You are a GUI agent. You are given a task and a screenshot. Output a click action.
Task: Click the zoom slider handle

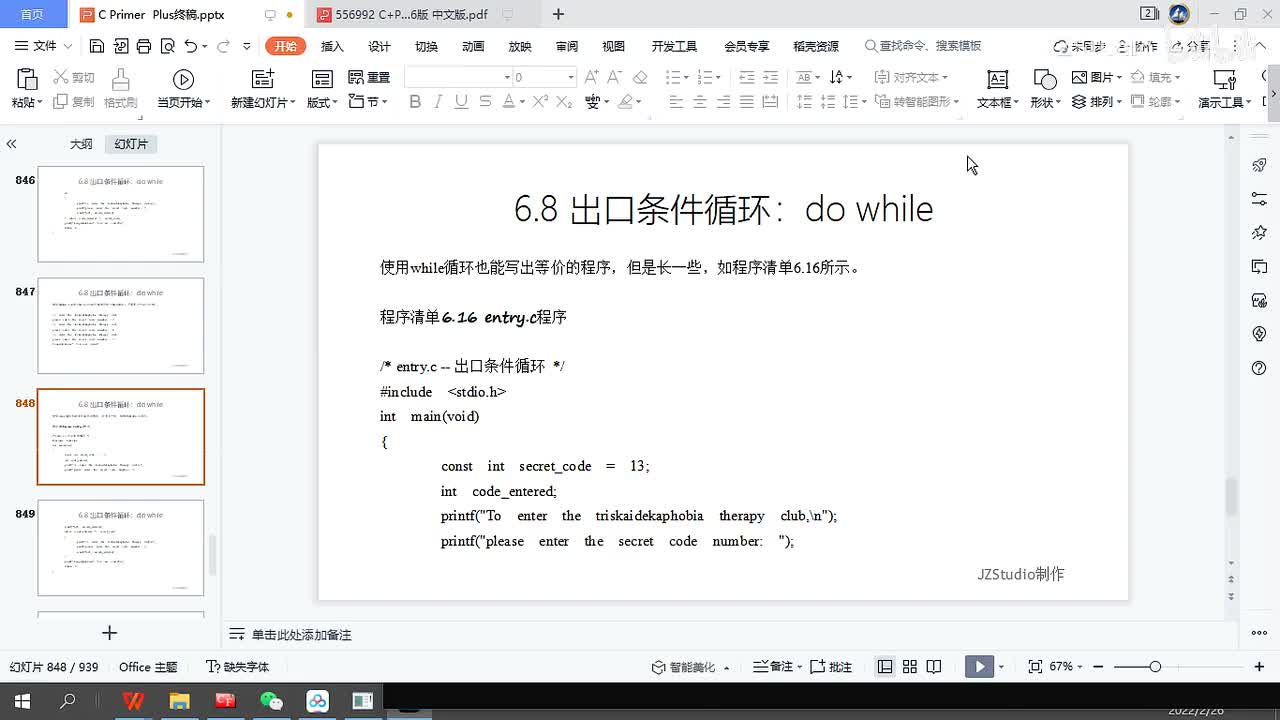[1155, 667]
